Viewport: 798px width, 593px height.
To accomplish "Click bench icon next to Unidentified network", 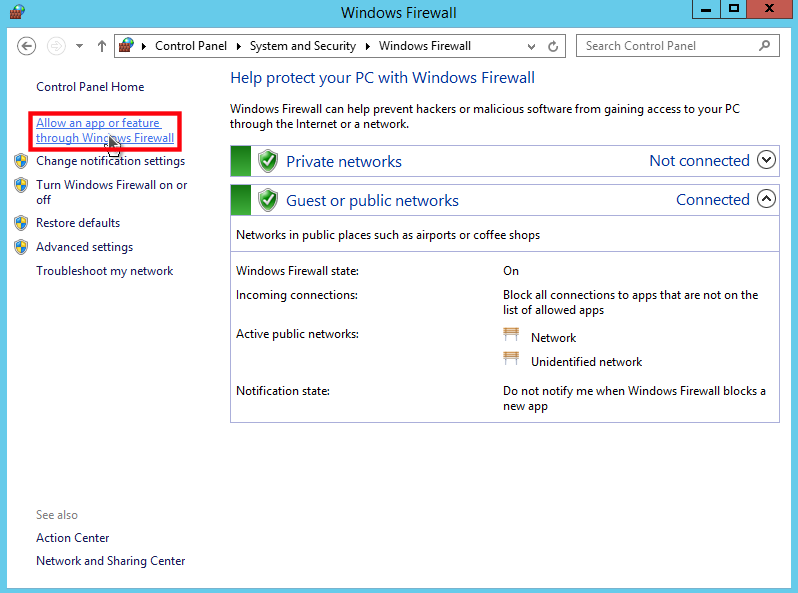I will 512,360.
